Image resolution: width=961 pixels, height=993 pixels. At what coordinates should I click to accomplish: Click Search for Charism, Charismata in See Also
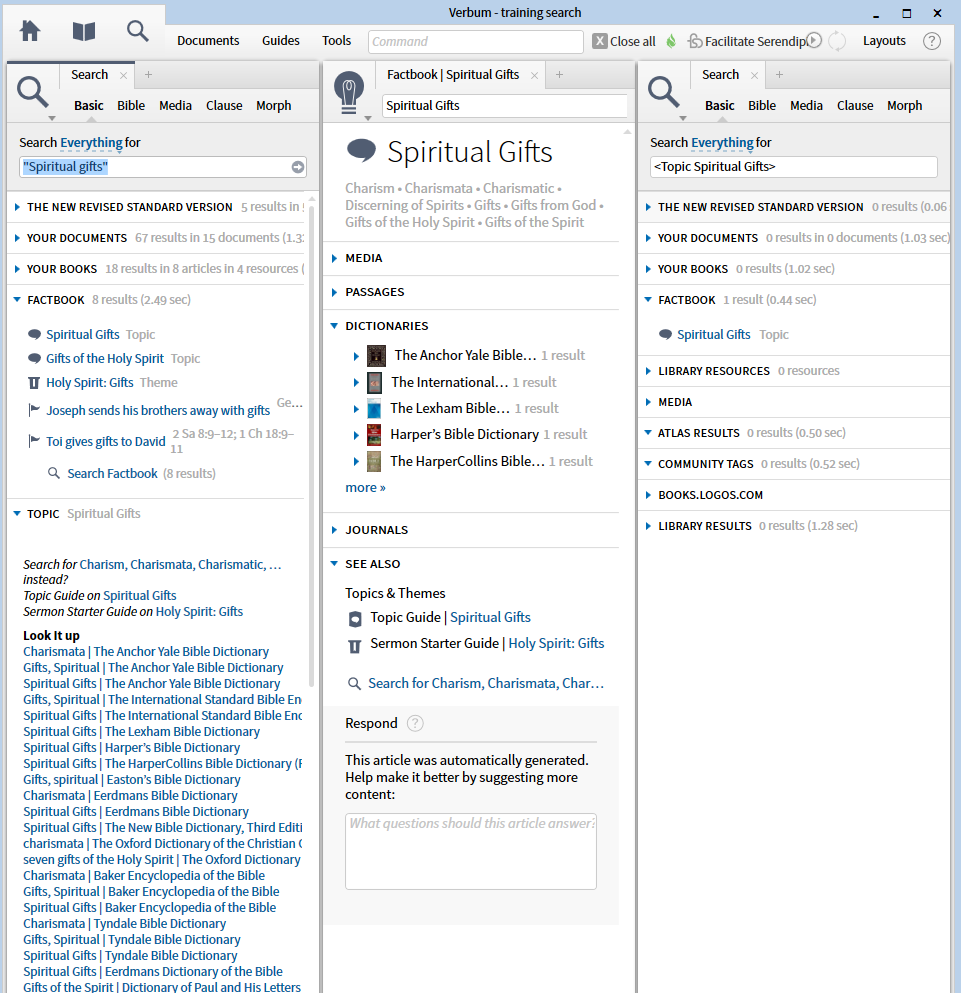click(x=486, y=683)
